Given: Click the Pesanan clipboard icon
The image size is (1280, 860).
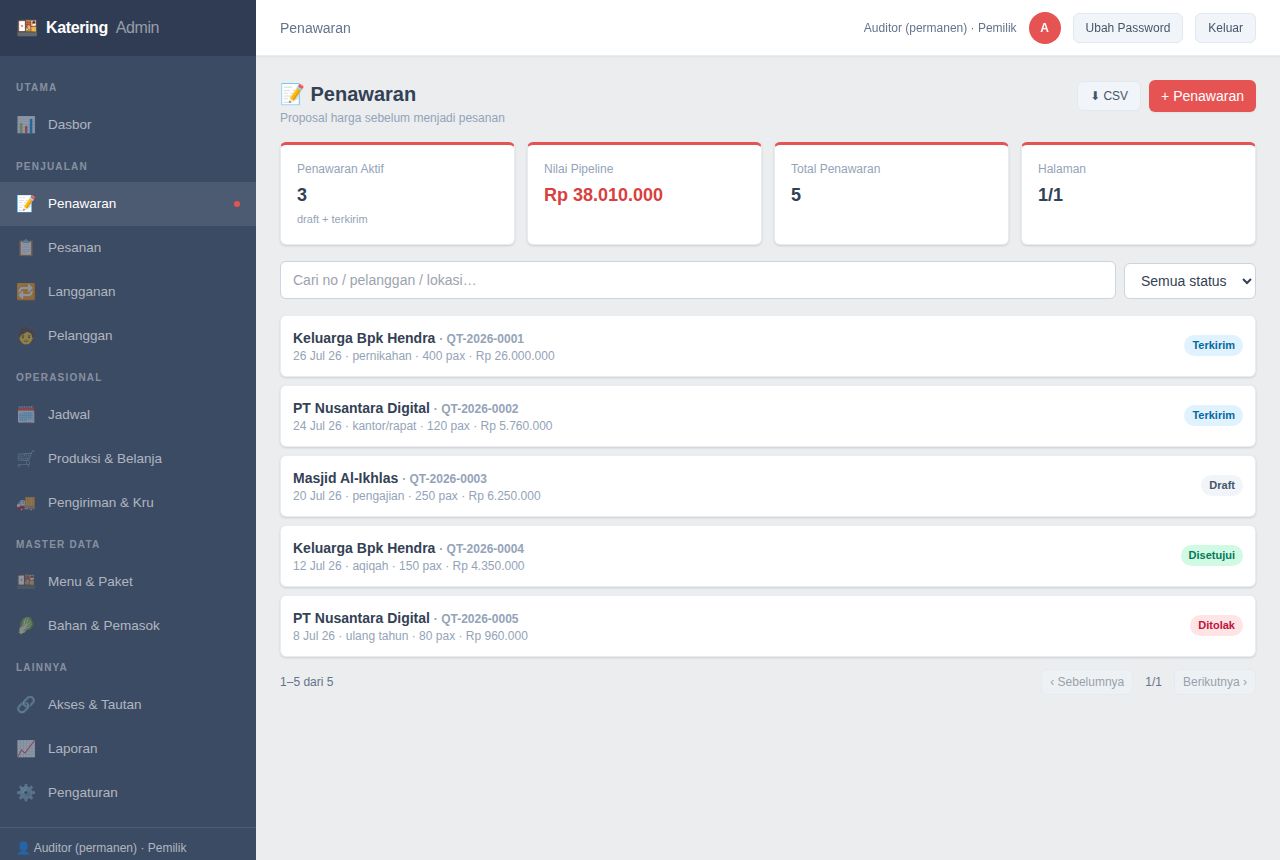Looking at the screenshot, I should tap(26, 248).
